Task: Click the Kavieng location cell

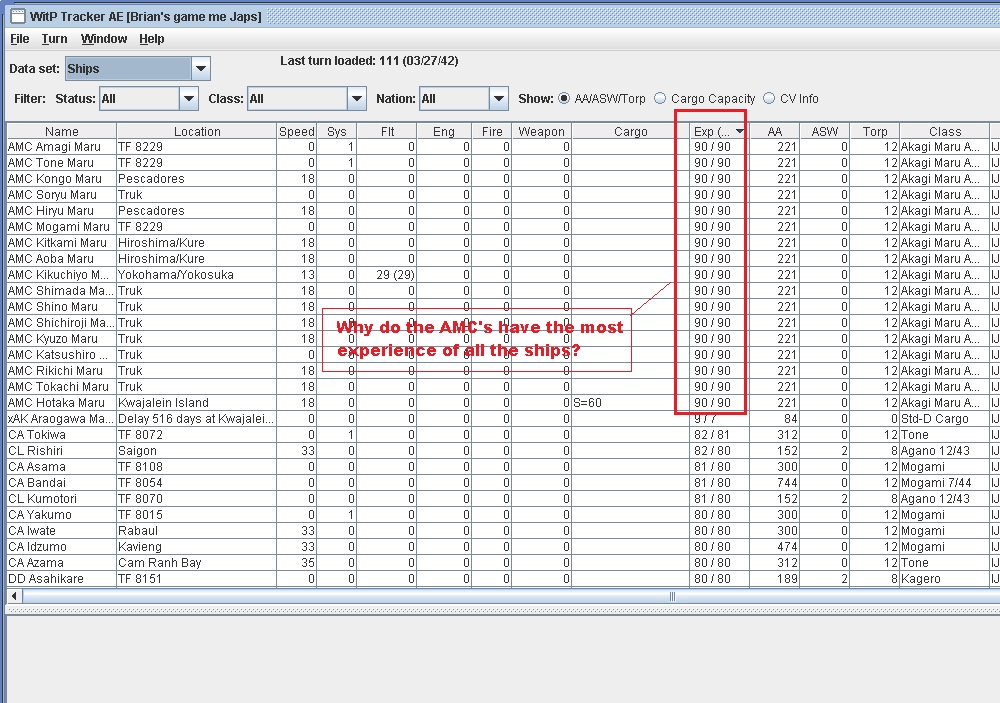Action: pos(197,547)
